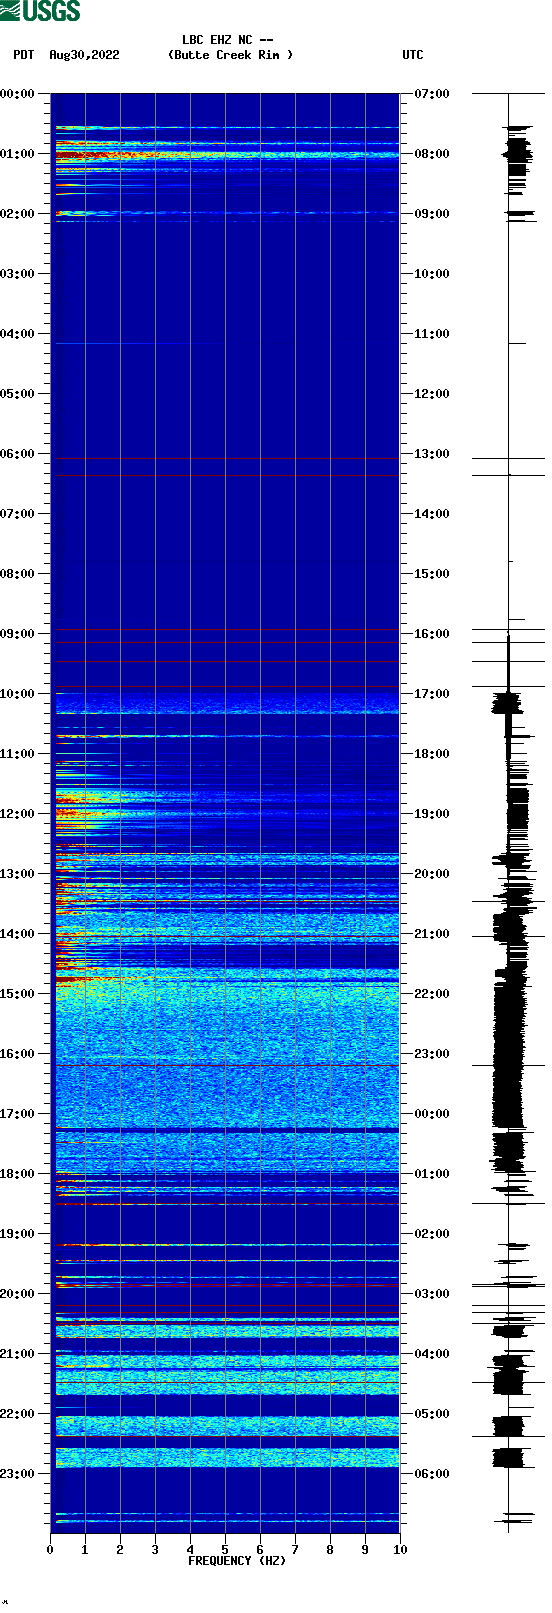Select the station title 'LBC EHZ NC --'
The width and height of the screenshot is (552, 1613).
click(228, 40)
